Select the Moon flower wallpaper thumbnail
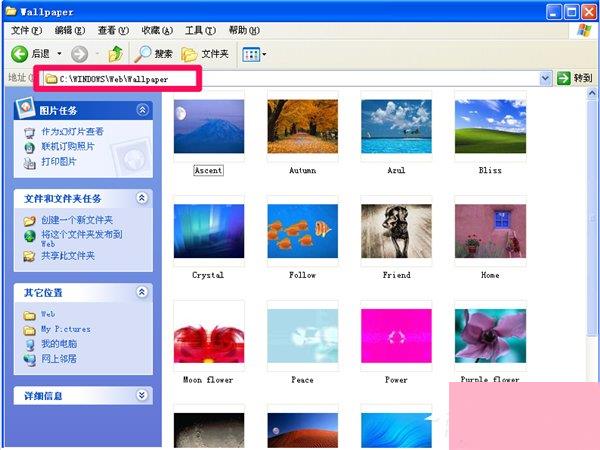Image resolution: width=600 pixels, height=450 pixels. point(209,336)
